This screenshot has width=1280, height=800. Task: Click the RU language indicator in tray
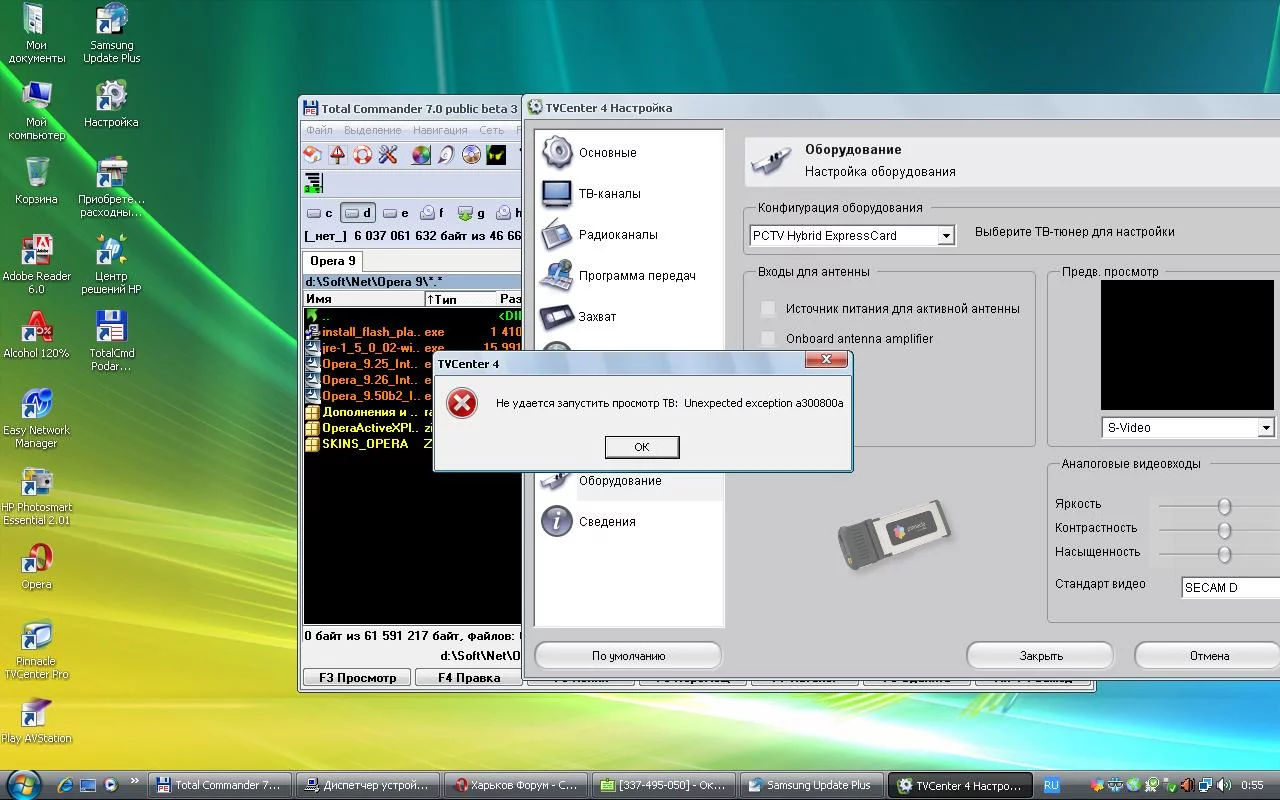pyautogui.click(x=1051, y=786)
